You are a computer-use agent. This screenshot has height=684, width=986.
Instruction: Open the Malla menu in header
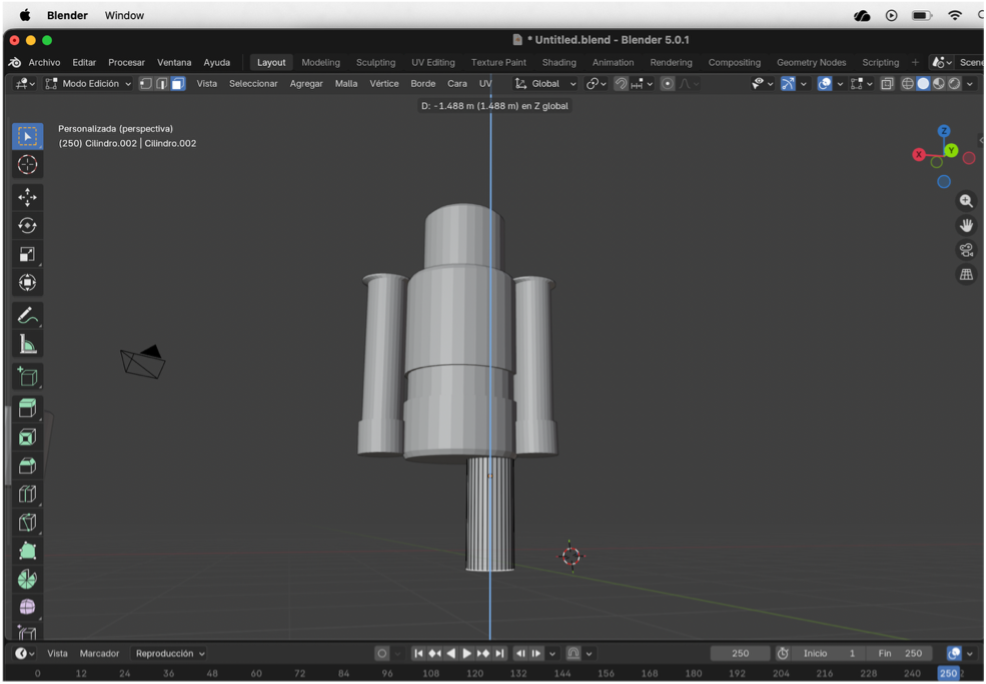[346, 84]
